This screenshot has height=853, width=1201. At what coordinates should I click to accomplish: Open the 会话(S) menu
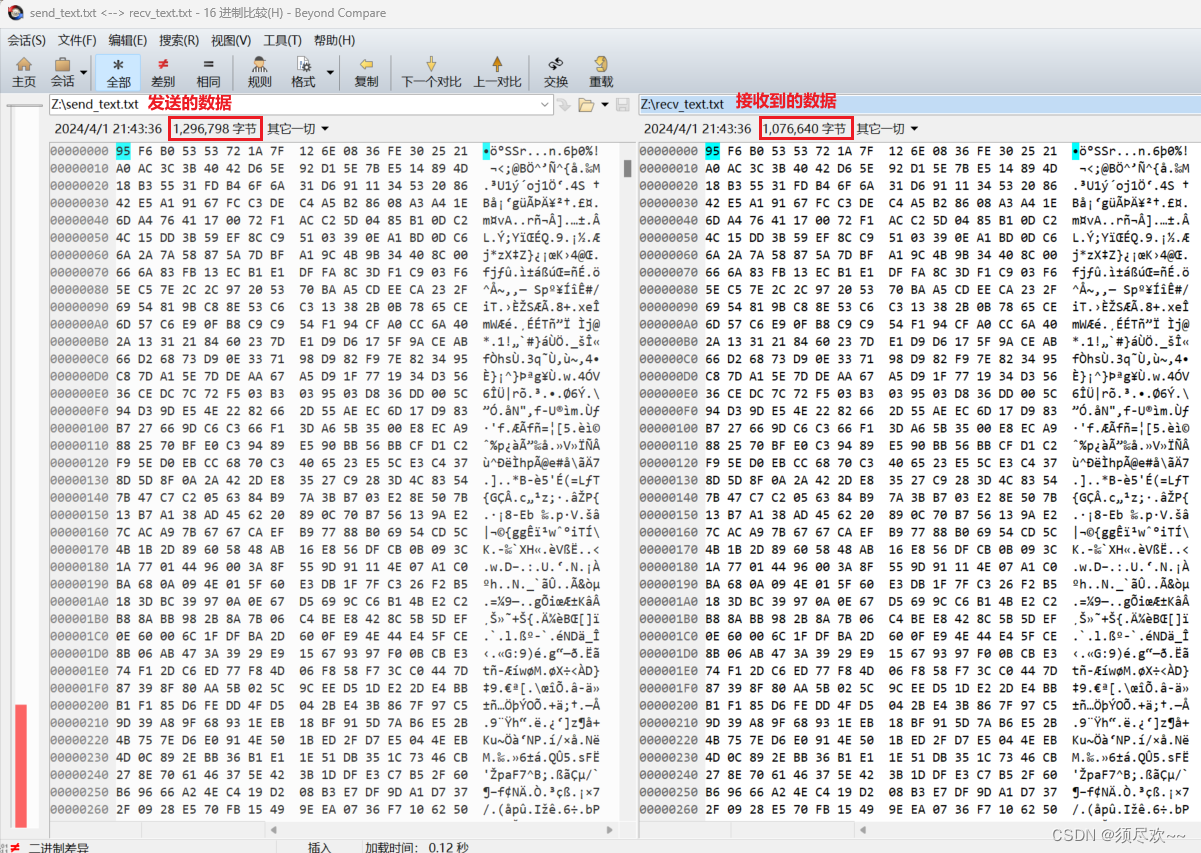click(x=27, y=40)
